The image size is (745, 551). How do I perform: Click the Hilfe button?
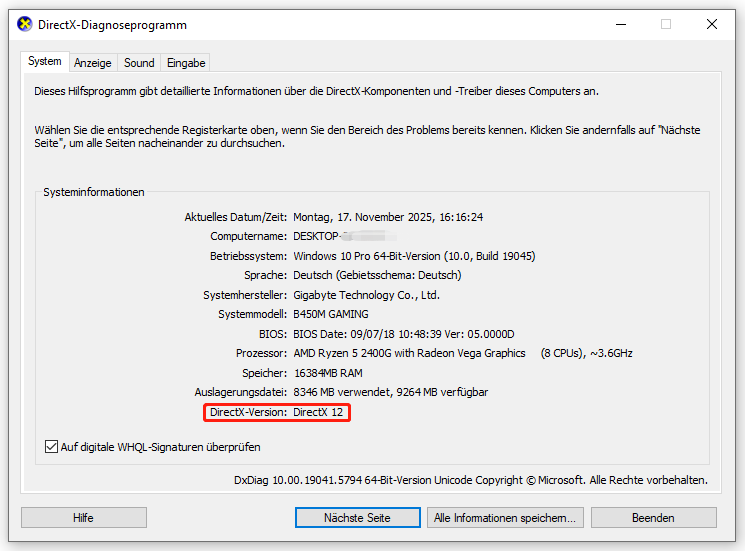(x=84, y=518)
